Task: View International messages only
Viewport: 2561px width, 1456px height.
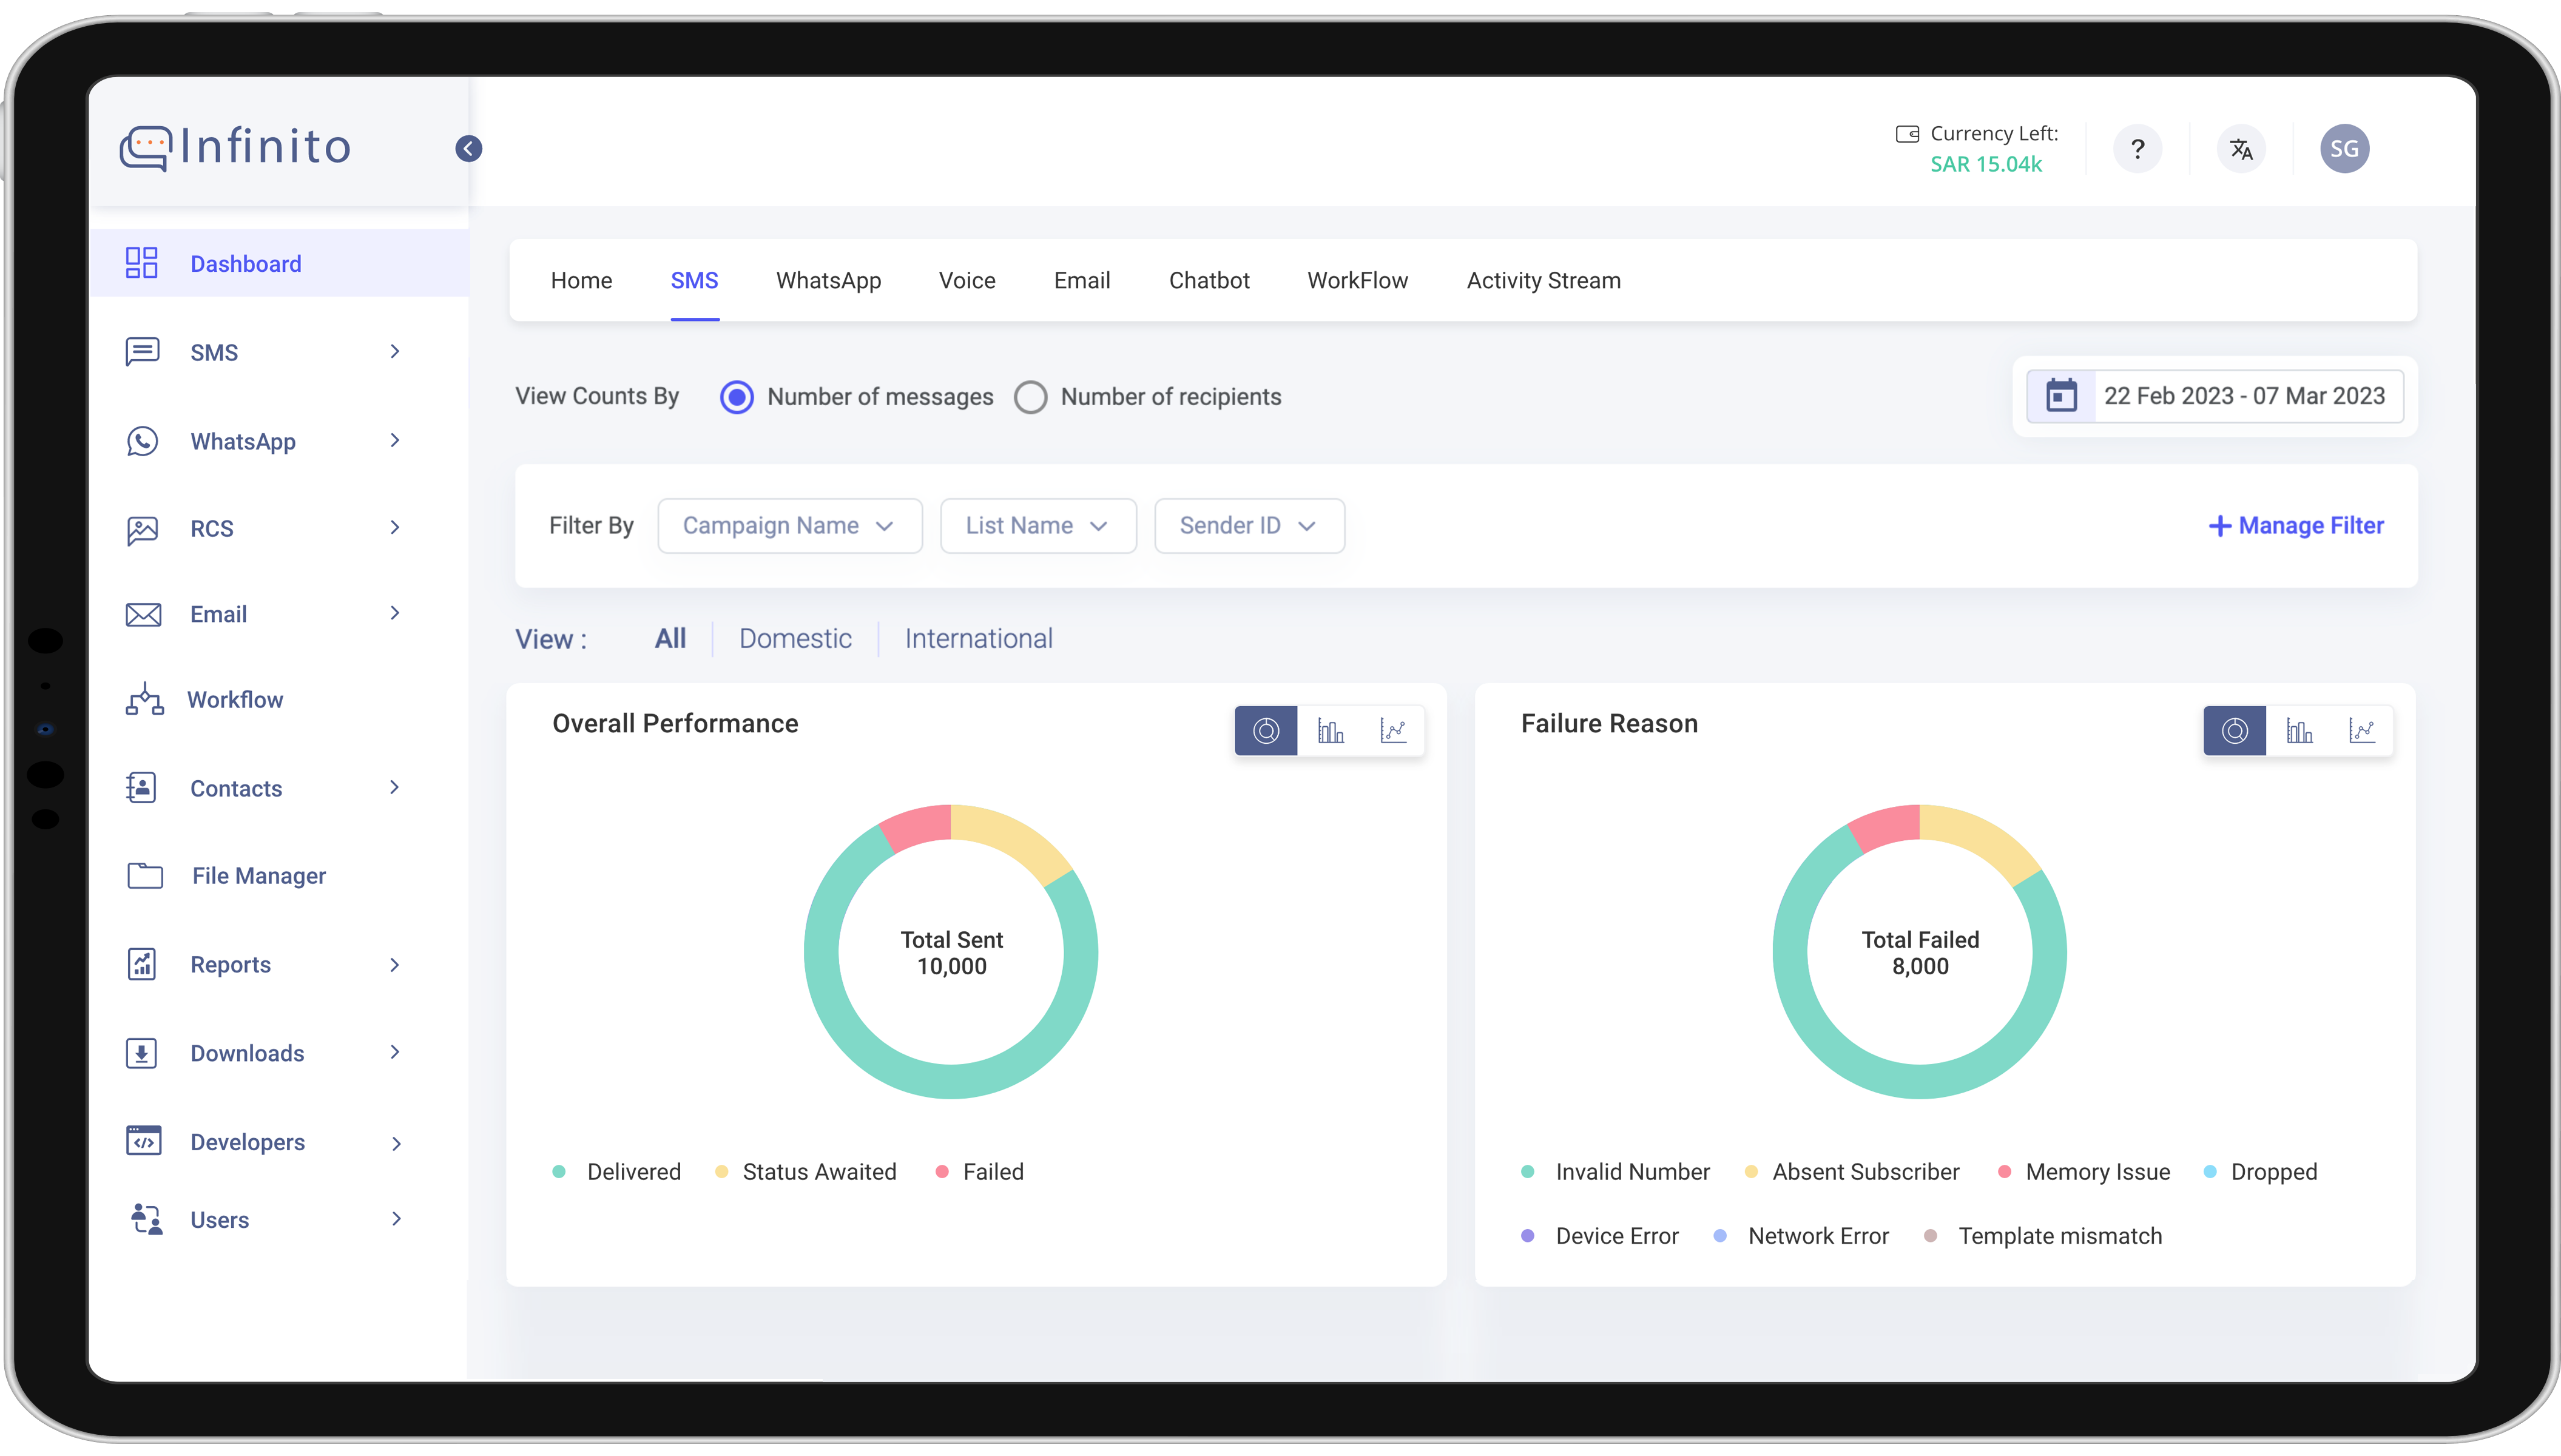Action: pos(978,639)
